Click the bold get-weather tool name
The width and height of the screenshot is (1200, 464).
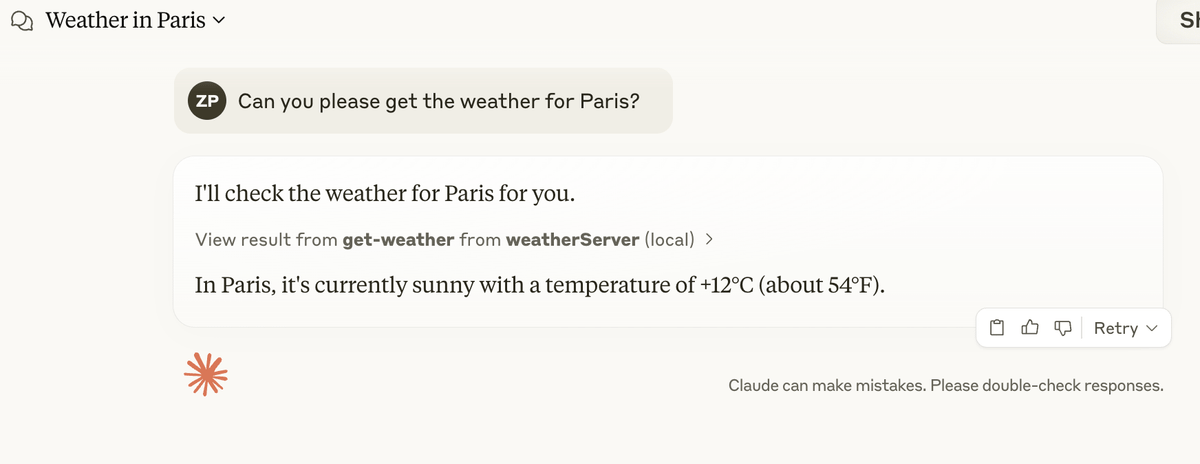point(399,240)
